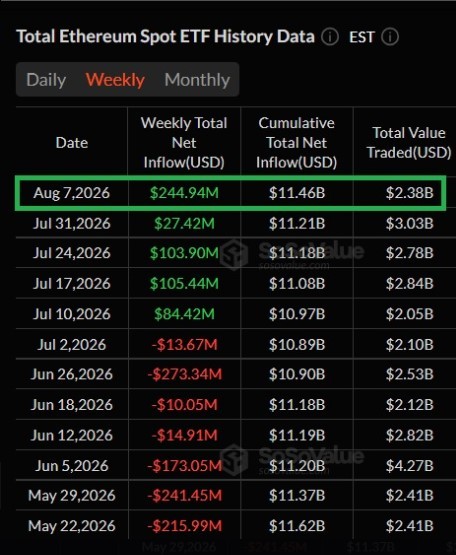Select the Aug 7,2026 row date
Image resolution: width=456 pixels, height=555 pixels.
pyautogui.click(x=72, y=193)
